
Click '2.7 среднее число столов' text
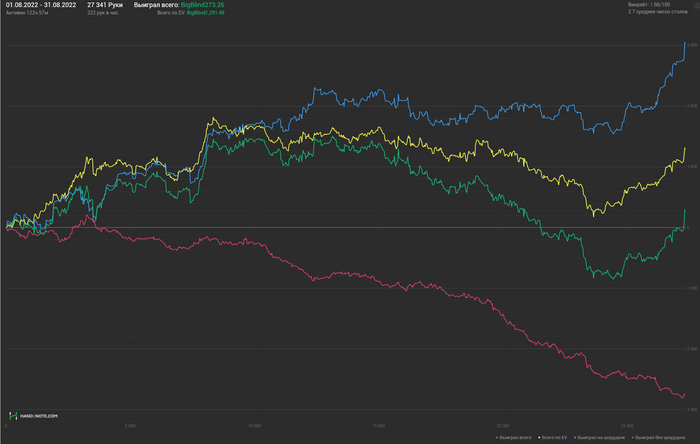658,12
